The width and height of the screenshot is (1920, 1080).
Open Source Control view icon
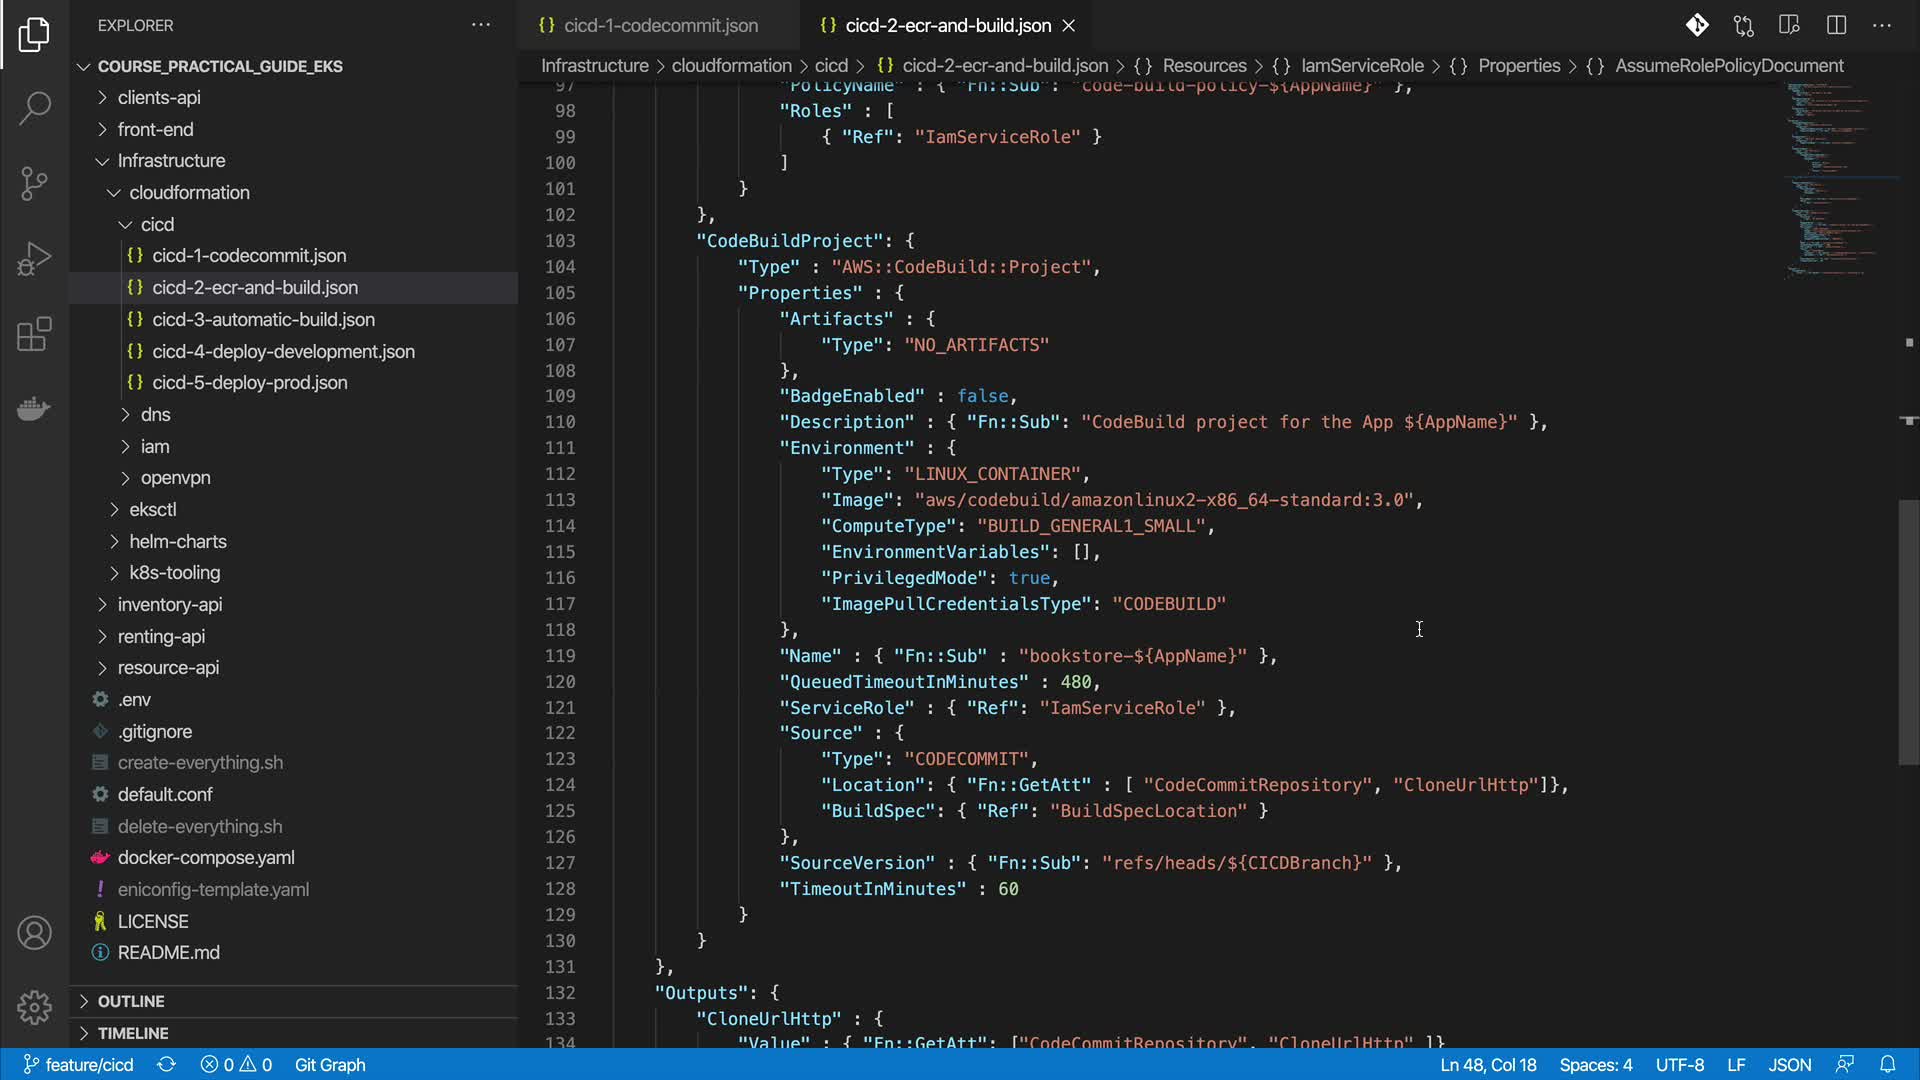(x=34, y=183)
